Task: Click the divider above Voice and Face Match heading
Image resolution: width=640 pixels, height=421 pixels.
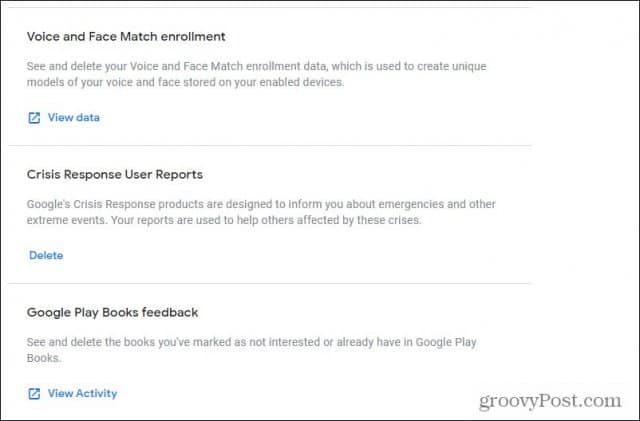Action: point(269,7)
